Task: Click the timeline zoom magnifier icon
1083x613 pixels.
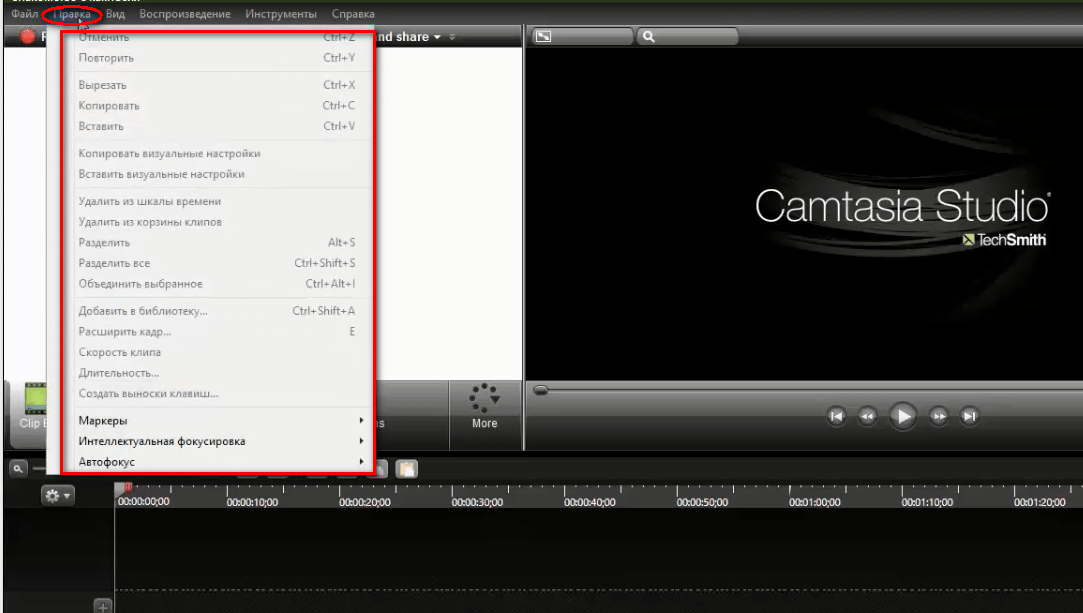Action: coord(18,467)
